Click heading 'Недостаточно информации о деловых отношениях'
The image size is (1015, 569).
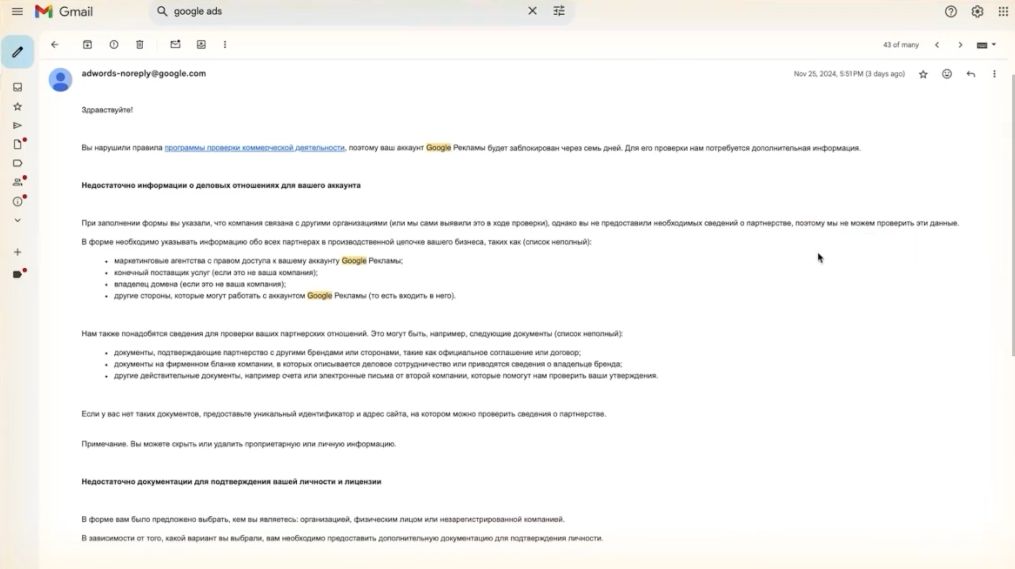(221, 185)
